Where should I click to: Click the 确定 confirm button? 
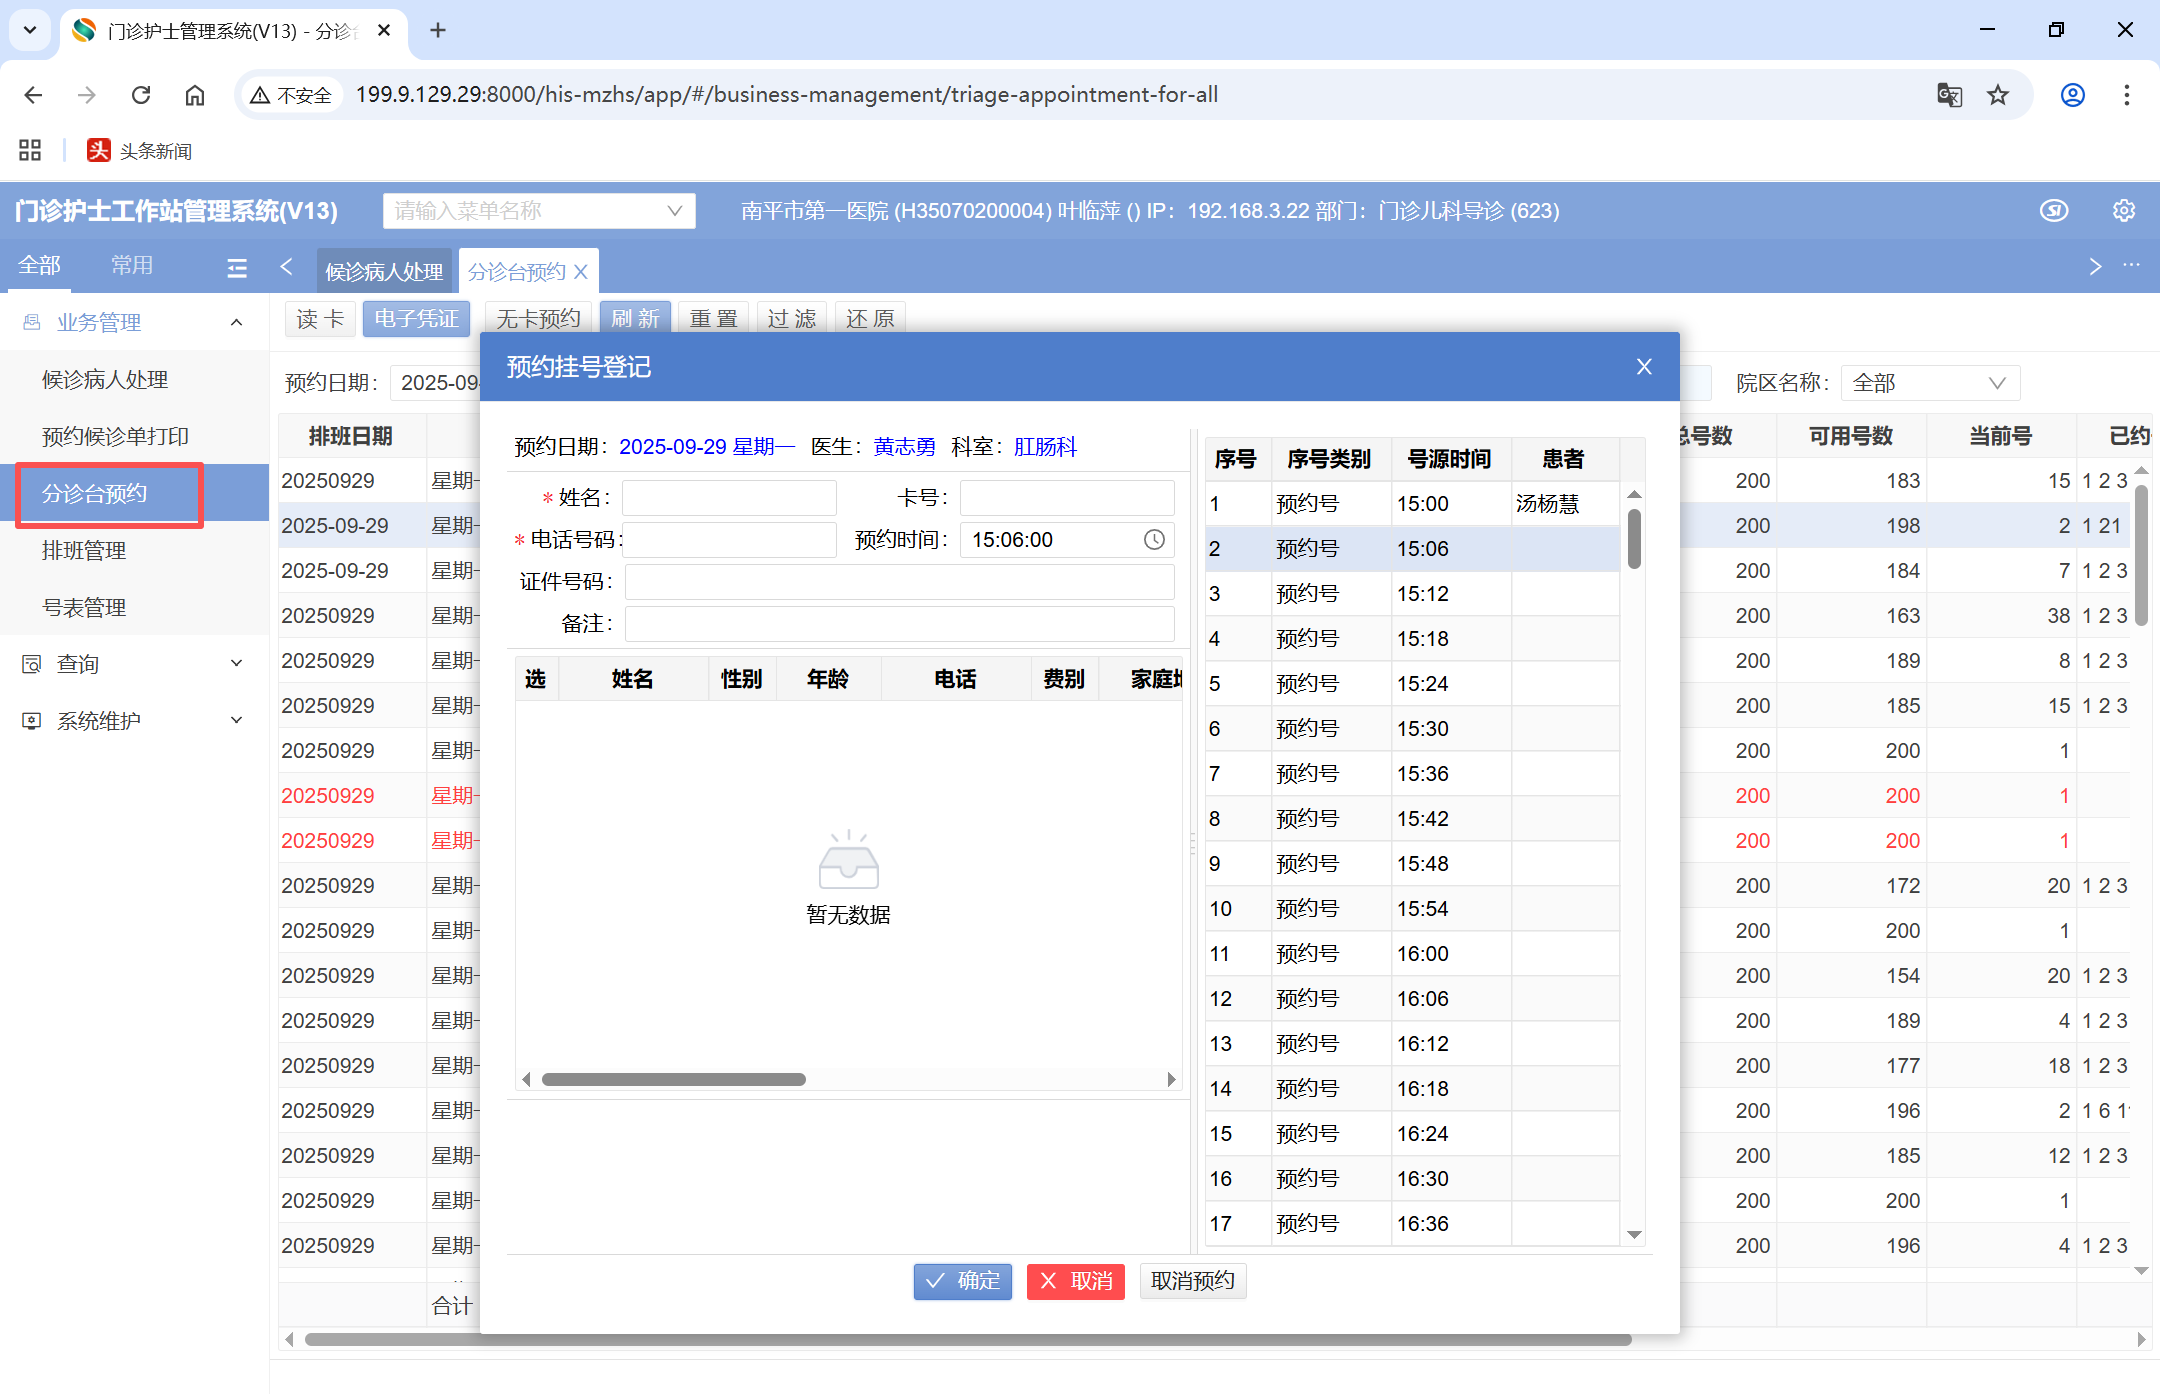(x=962, y=1281)
